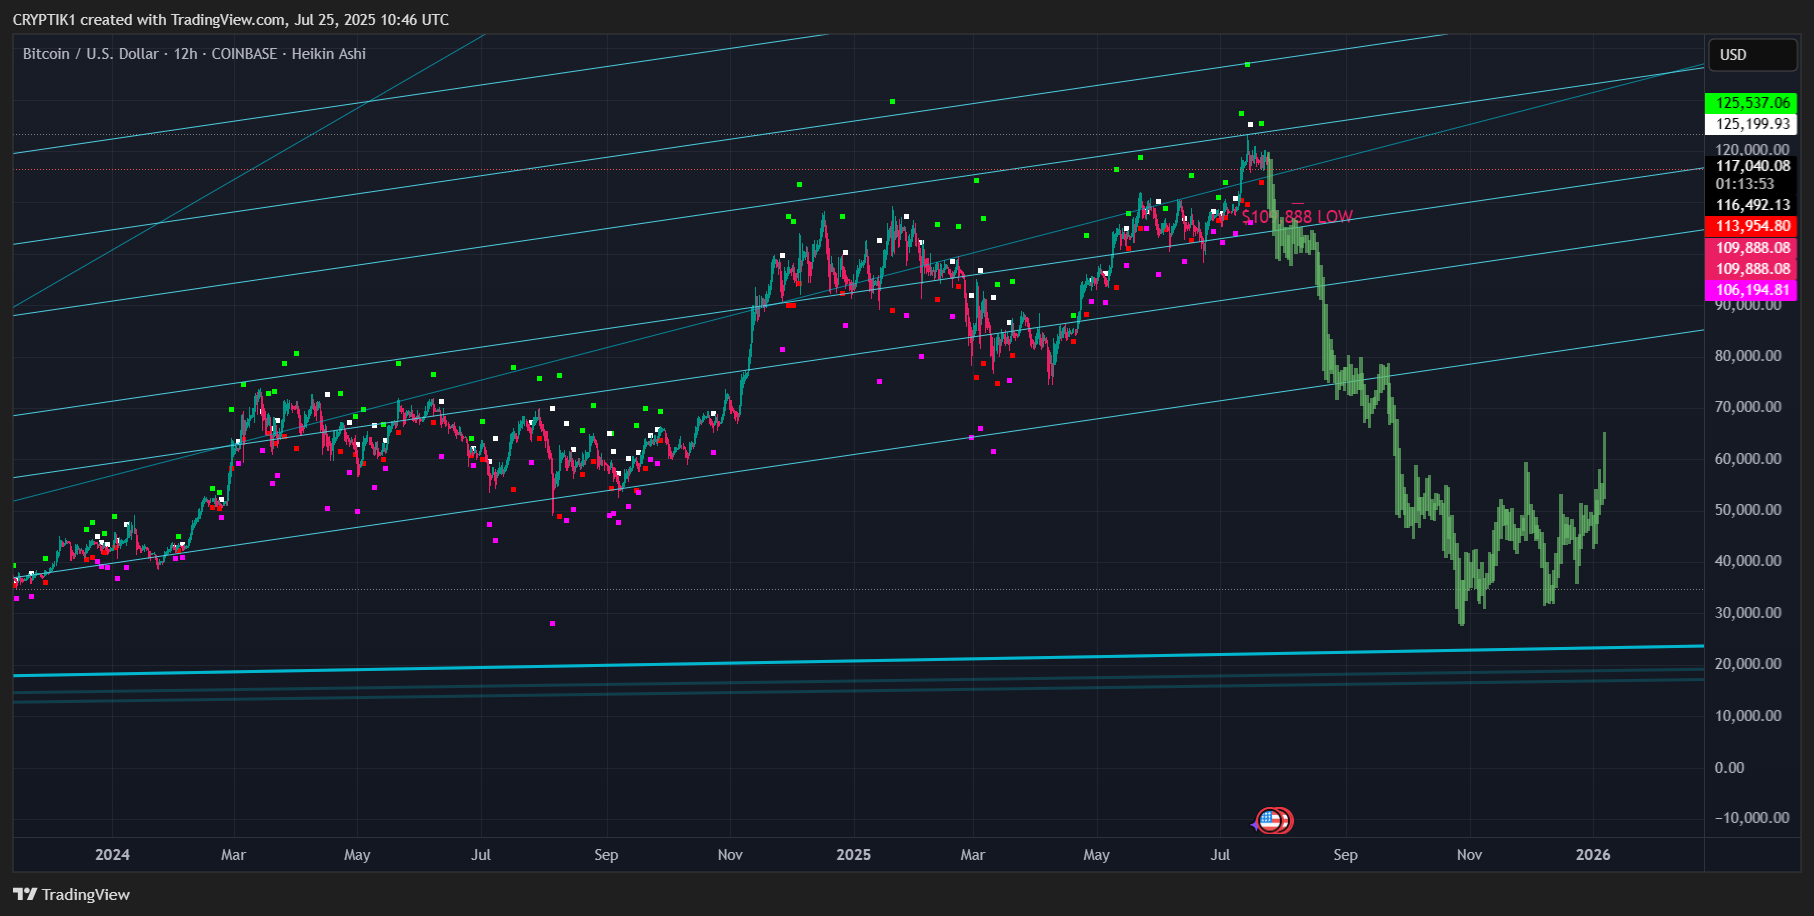This screenshot has width=1814, height=916.
Task: Select the green 125,537.06 price label
Action: 1751,103
